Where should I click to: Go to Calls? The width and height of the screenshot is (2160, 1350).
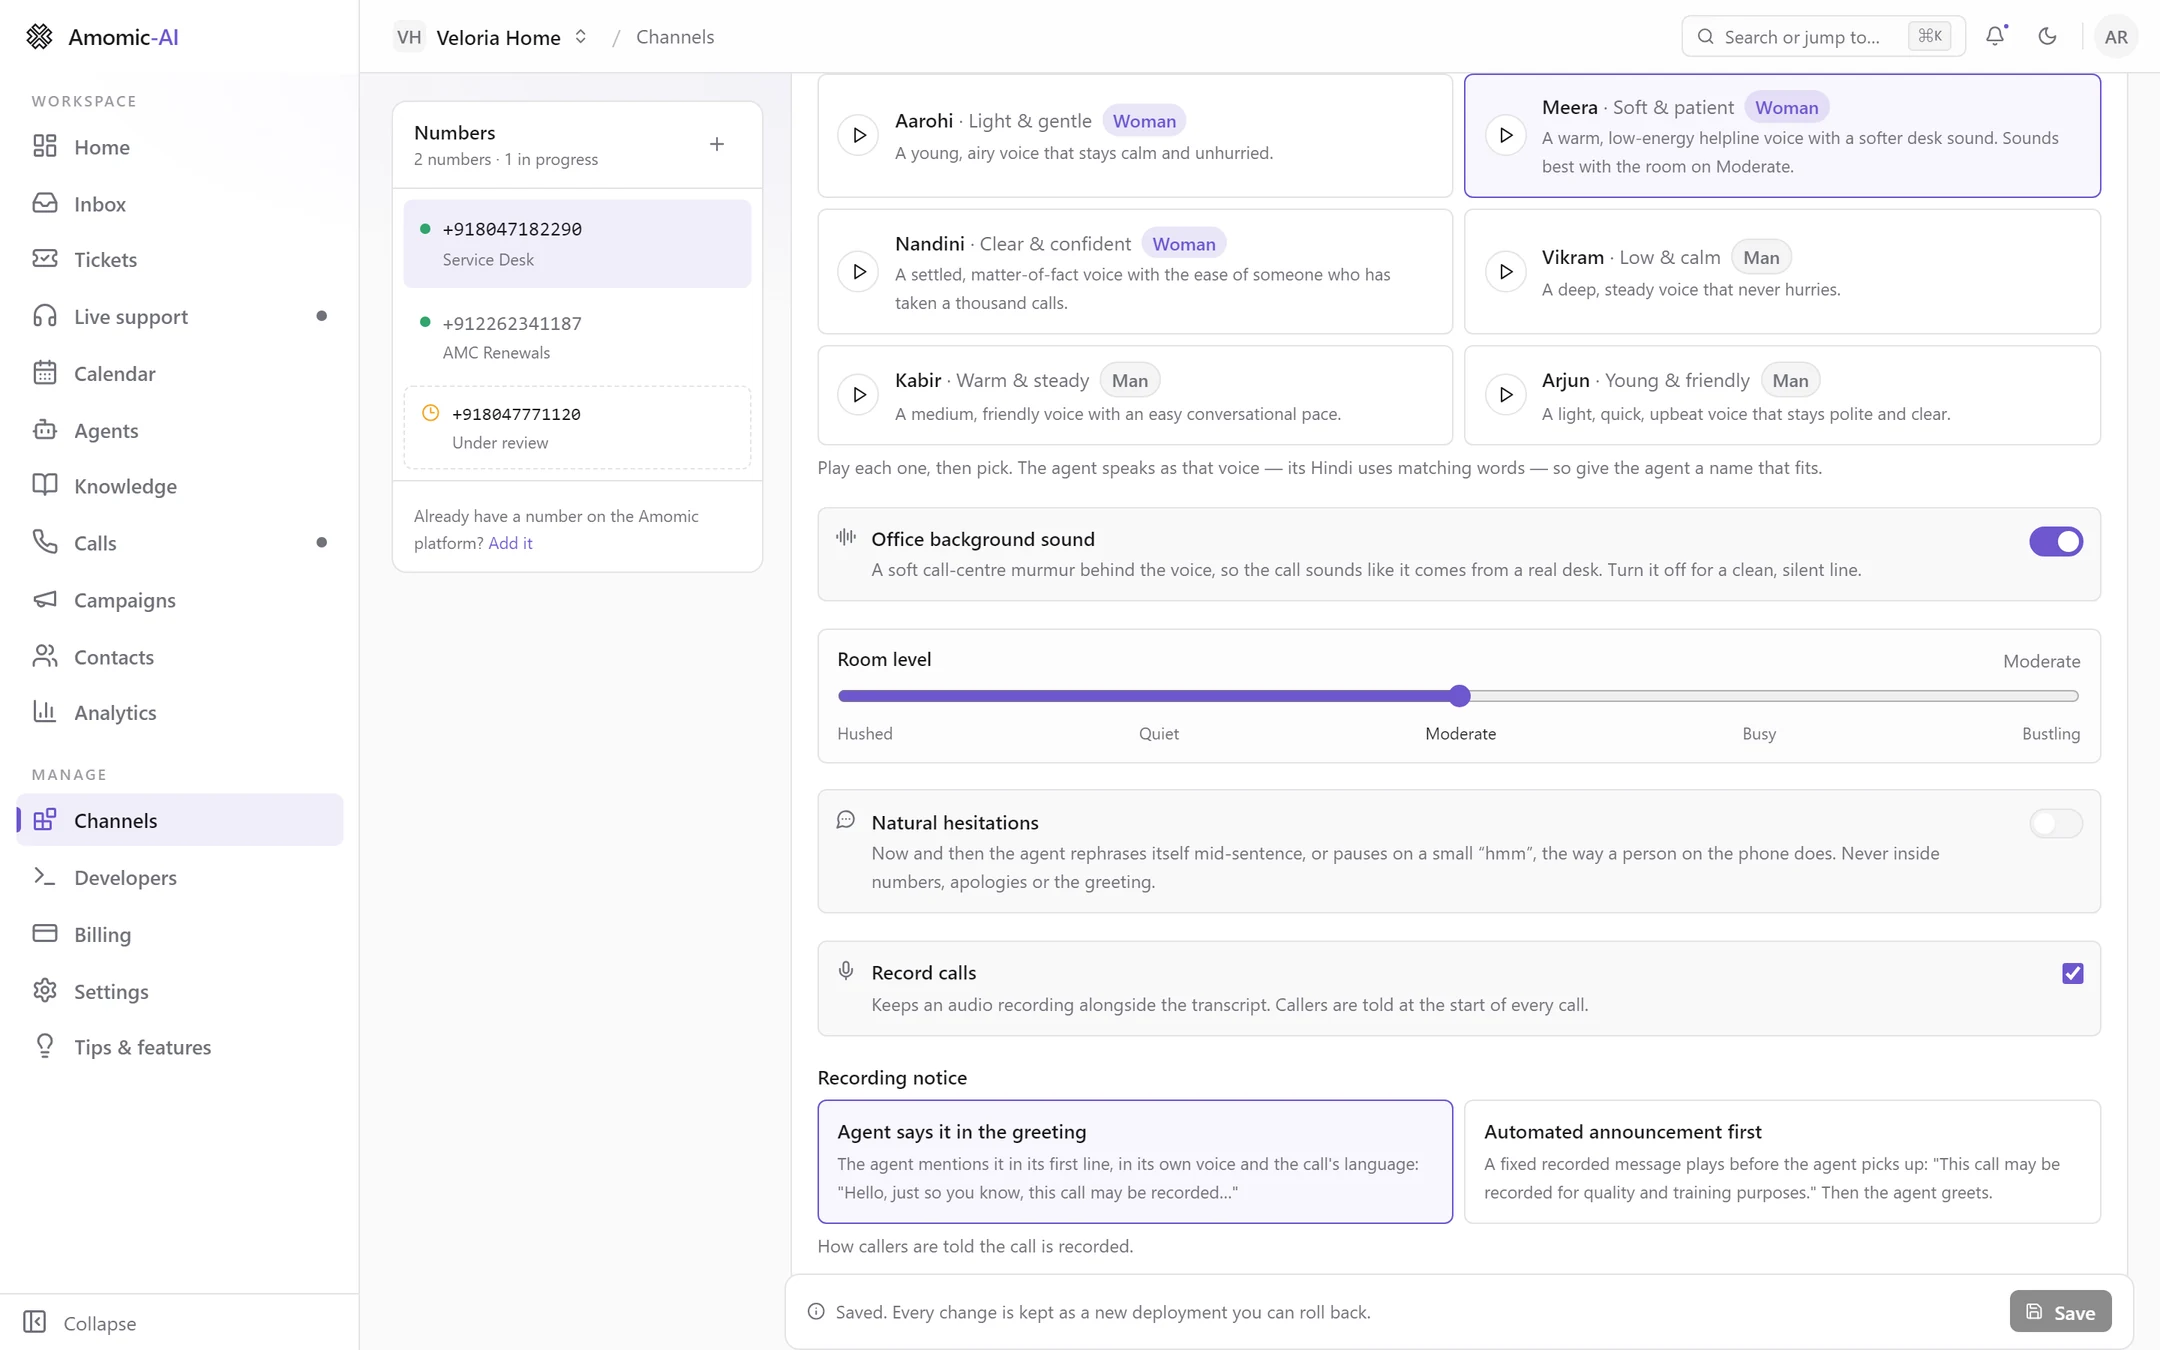(180, 544)
